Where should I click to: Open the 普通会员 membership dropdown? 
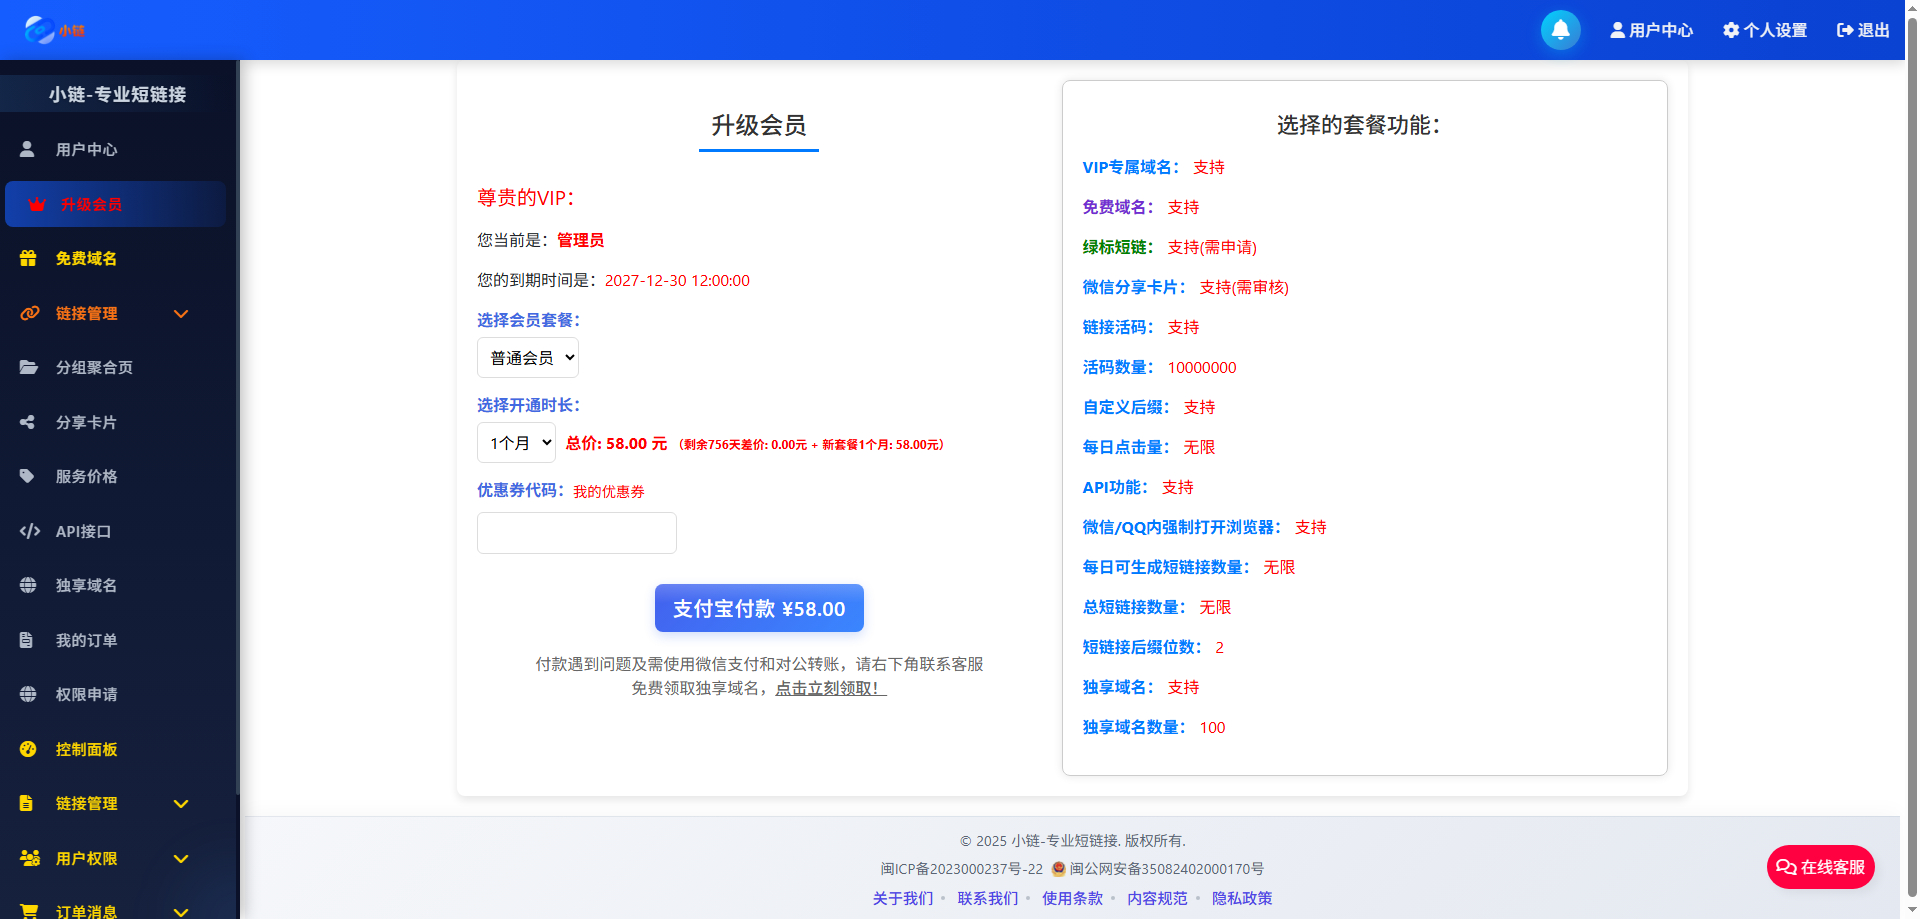pyautogui.click(x=527, y=357)
